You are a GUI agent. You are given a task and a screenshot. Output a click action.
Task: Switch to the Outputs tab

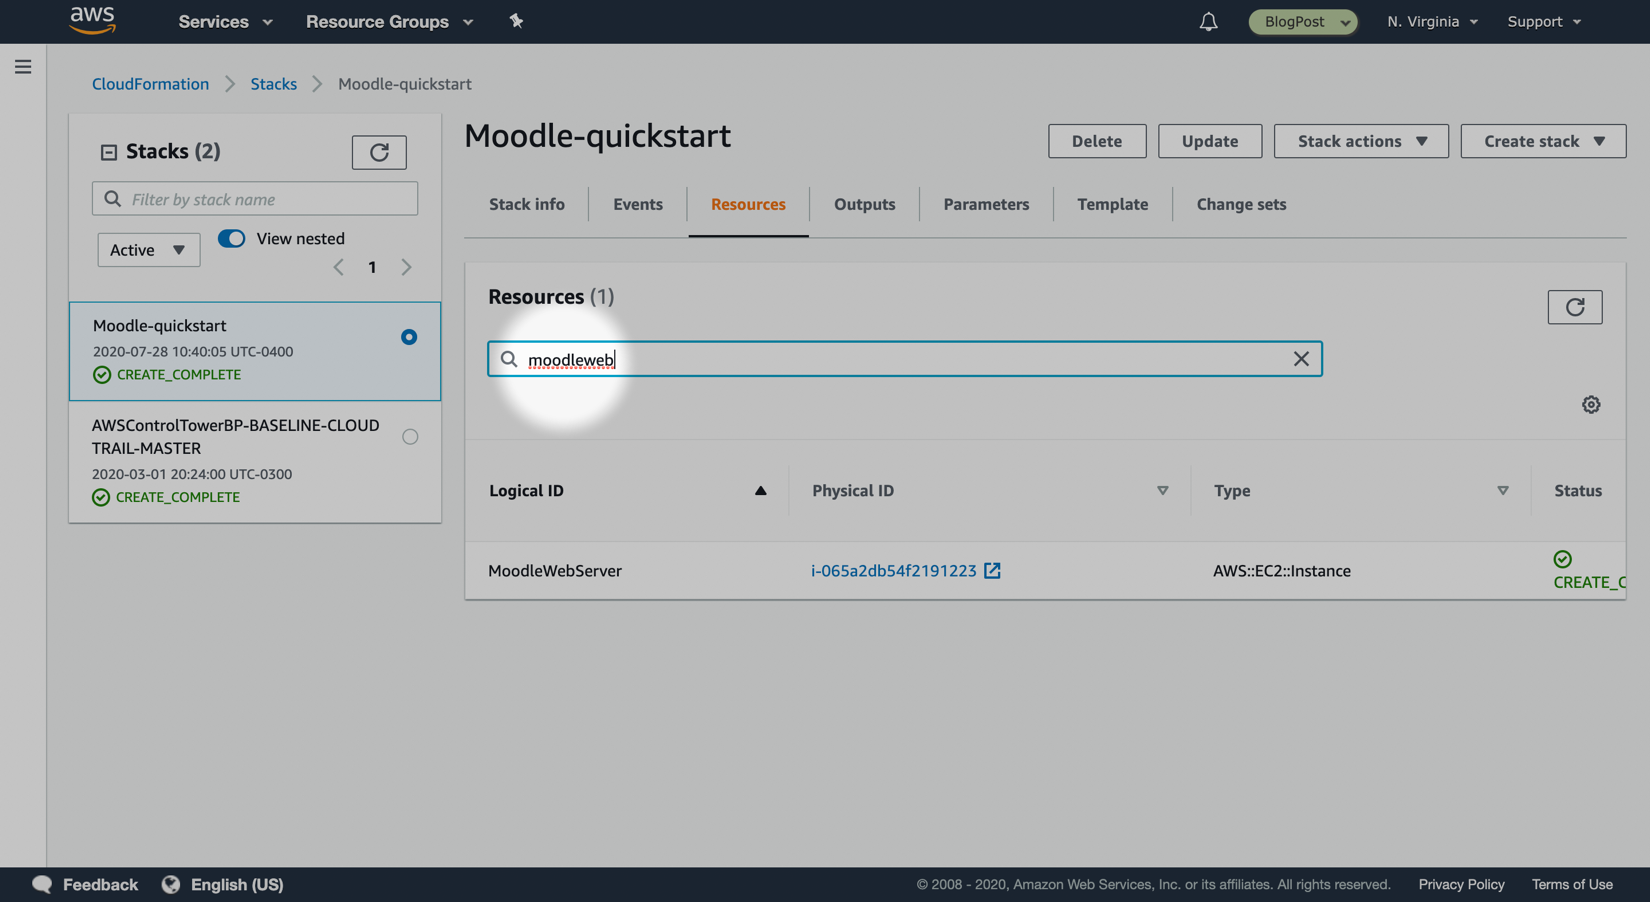(865, 204)
